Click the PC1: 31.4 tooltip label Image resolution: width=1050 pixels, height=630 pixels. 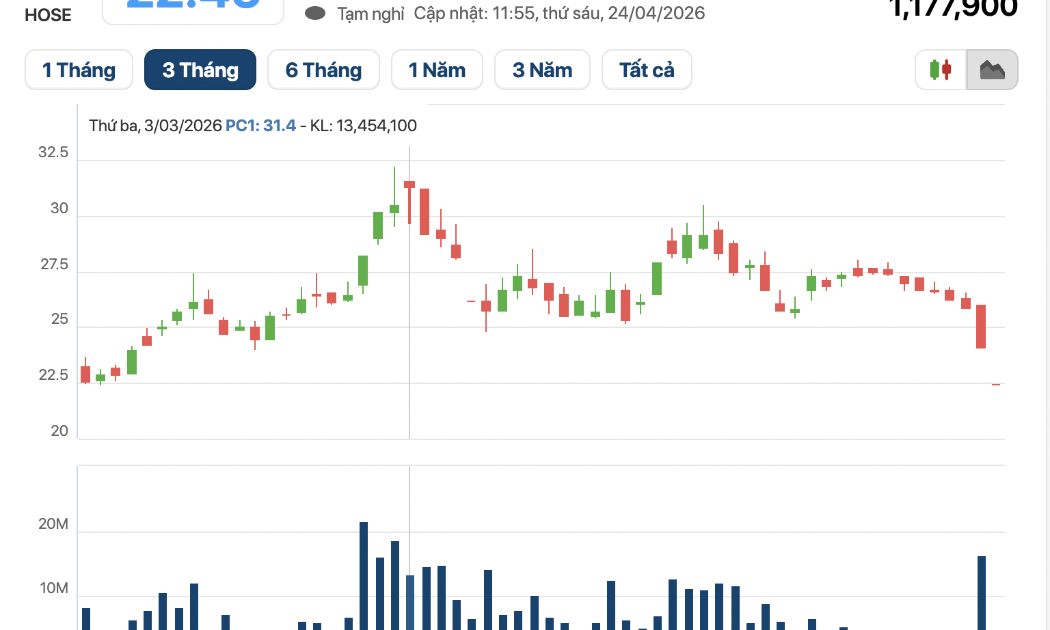click(x=260, y=125)
